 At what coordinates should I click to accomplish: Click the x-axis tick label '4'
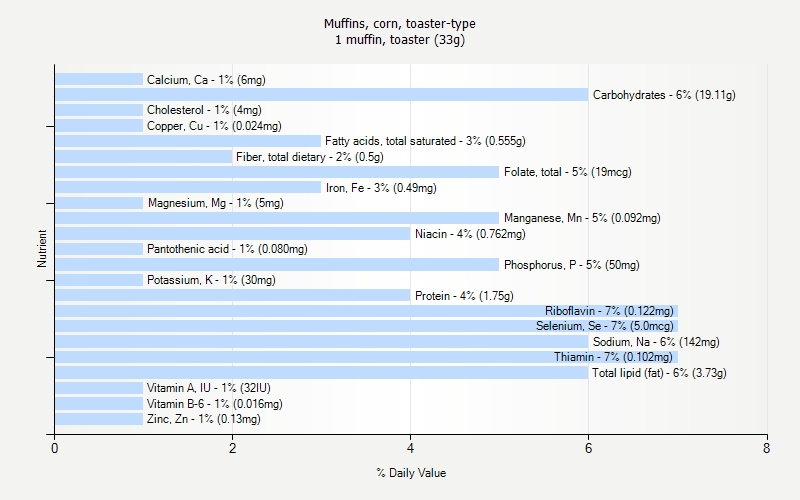pyautogui.click(x=410, y=448)
